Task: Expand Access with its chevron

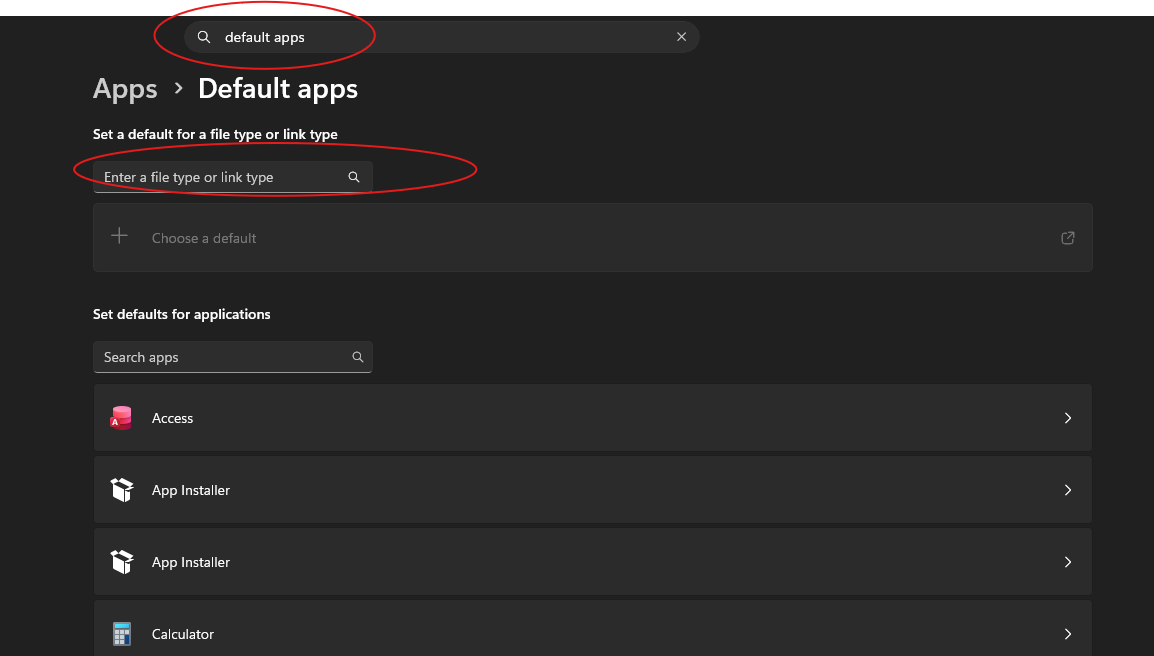Action: [x=1068, y=418]
